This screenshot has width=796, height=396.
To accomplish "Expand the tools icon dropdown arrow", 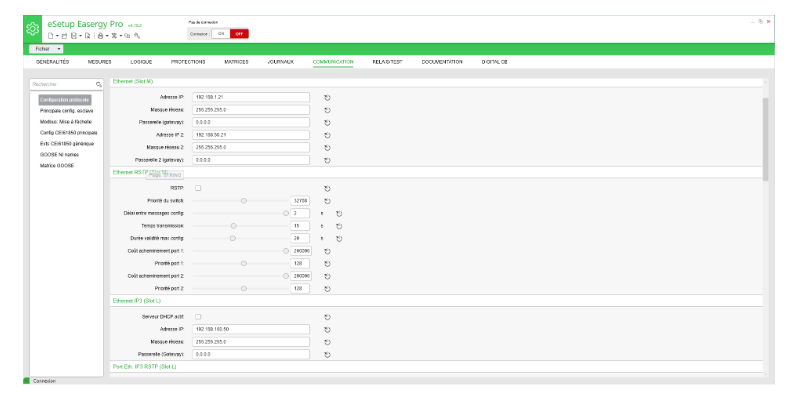I will pyautogui.click(x=121, y=36).
